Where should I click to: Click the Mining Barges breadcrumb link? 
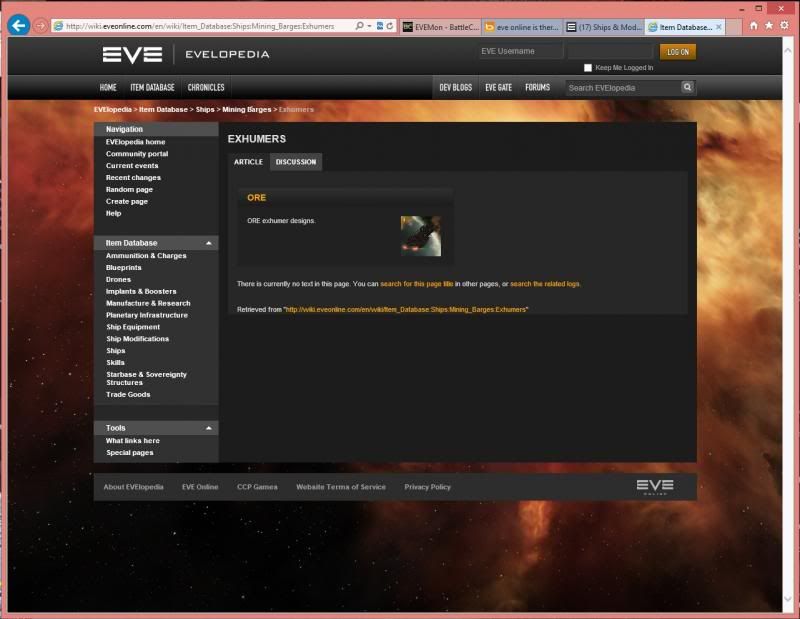[245, 108]
